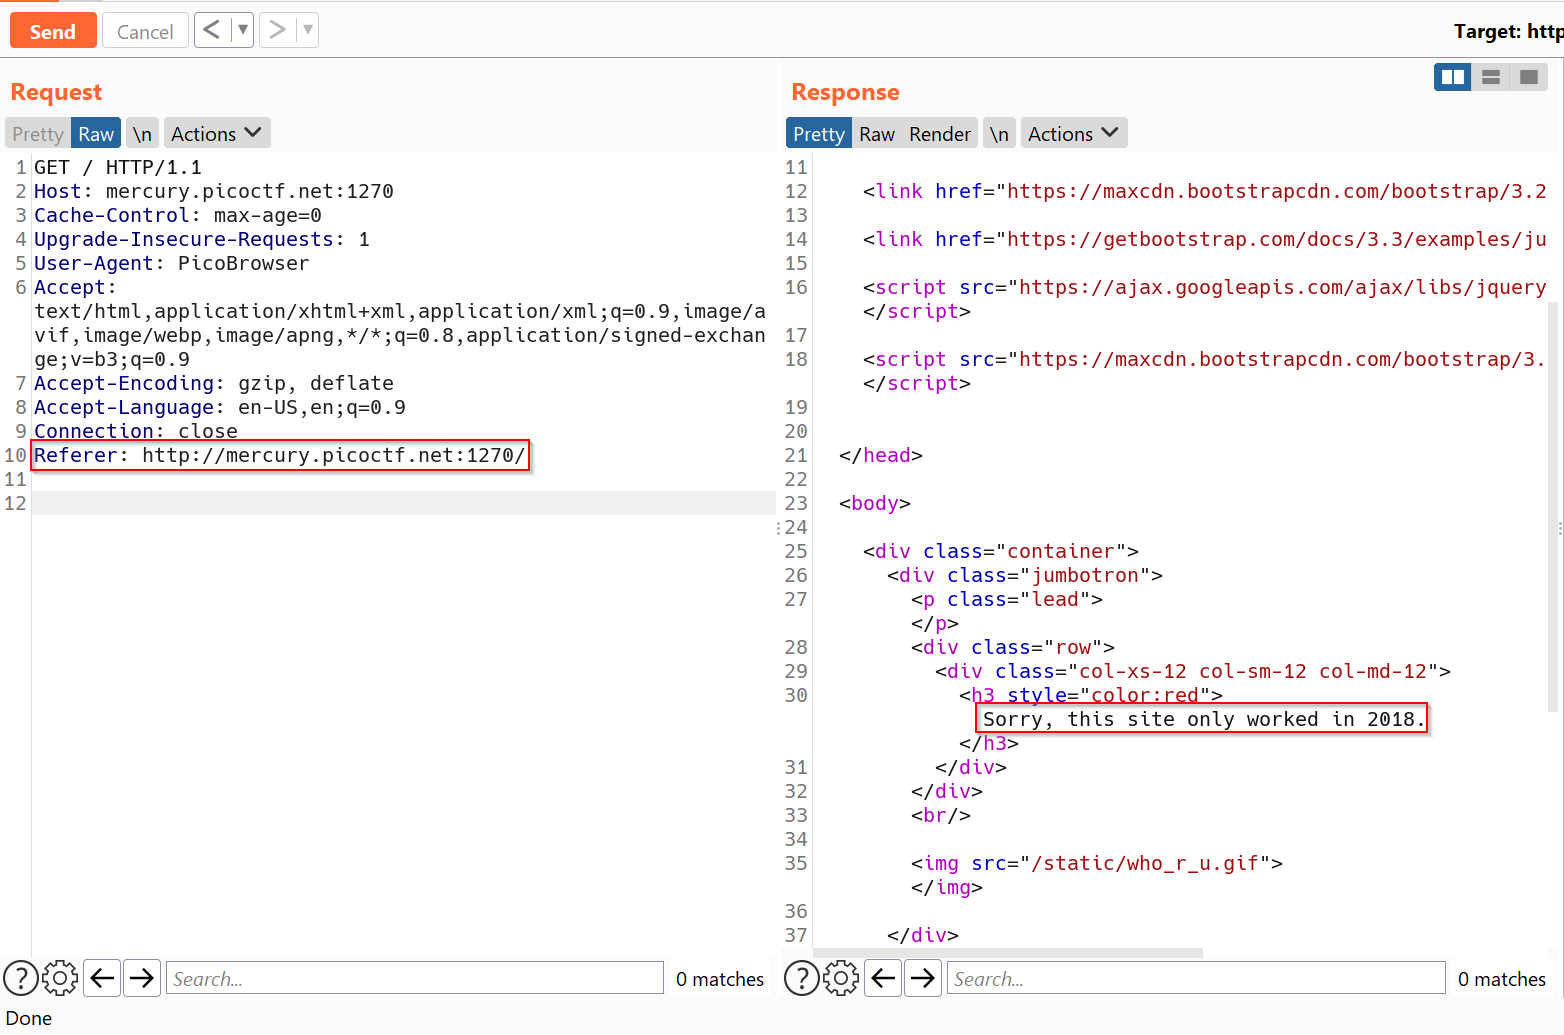Open the Request Actions dropdown
The image size is (1564, 1035).
click(x=216, y=134)
